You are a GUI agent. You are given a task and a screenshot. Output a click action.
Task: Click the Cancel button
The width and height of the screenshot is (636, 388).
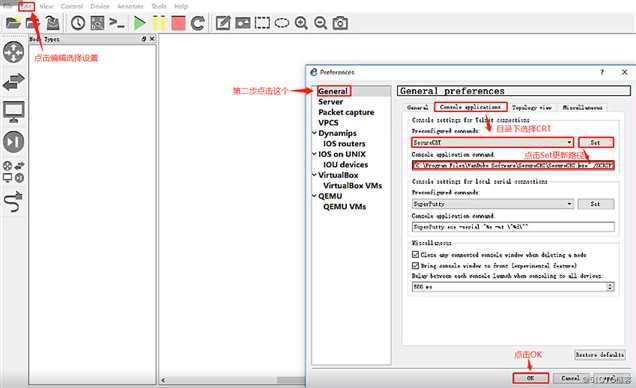click(x=570, y=378)
